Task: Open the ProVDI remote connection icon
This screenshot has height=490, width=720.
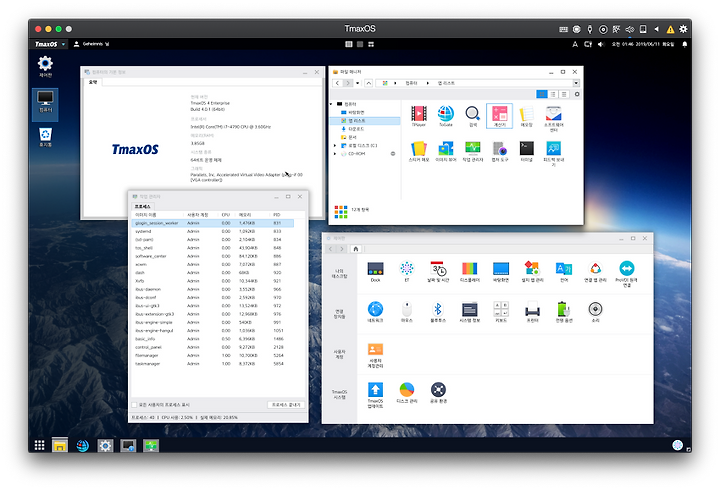Action: [x=626, y=269]
